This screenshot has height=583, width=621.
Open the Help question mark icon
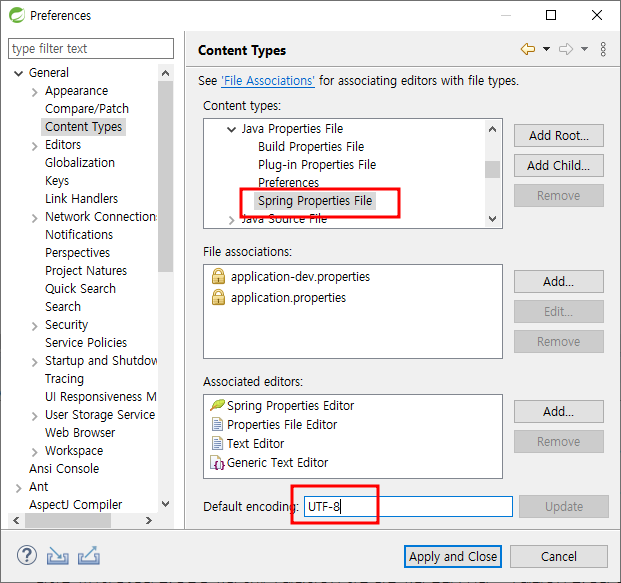27,555
